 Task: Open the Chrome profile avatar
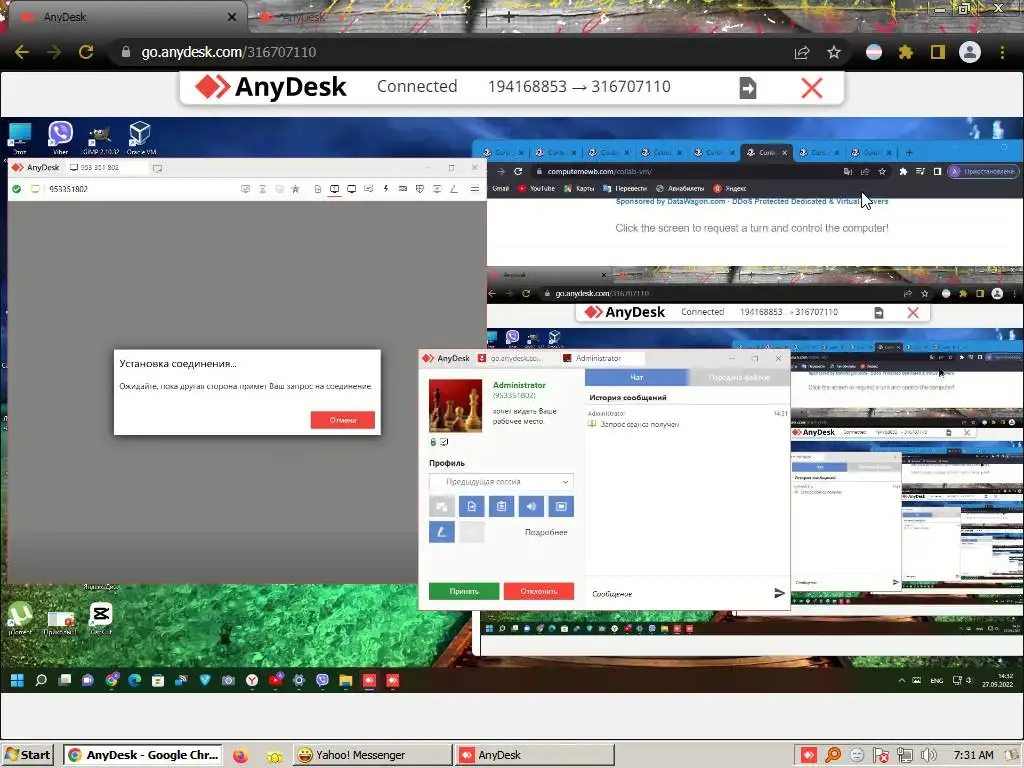coord(970,52)
